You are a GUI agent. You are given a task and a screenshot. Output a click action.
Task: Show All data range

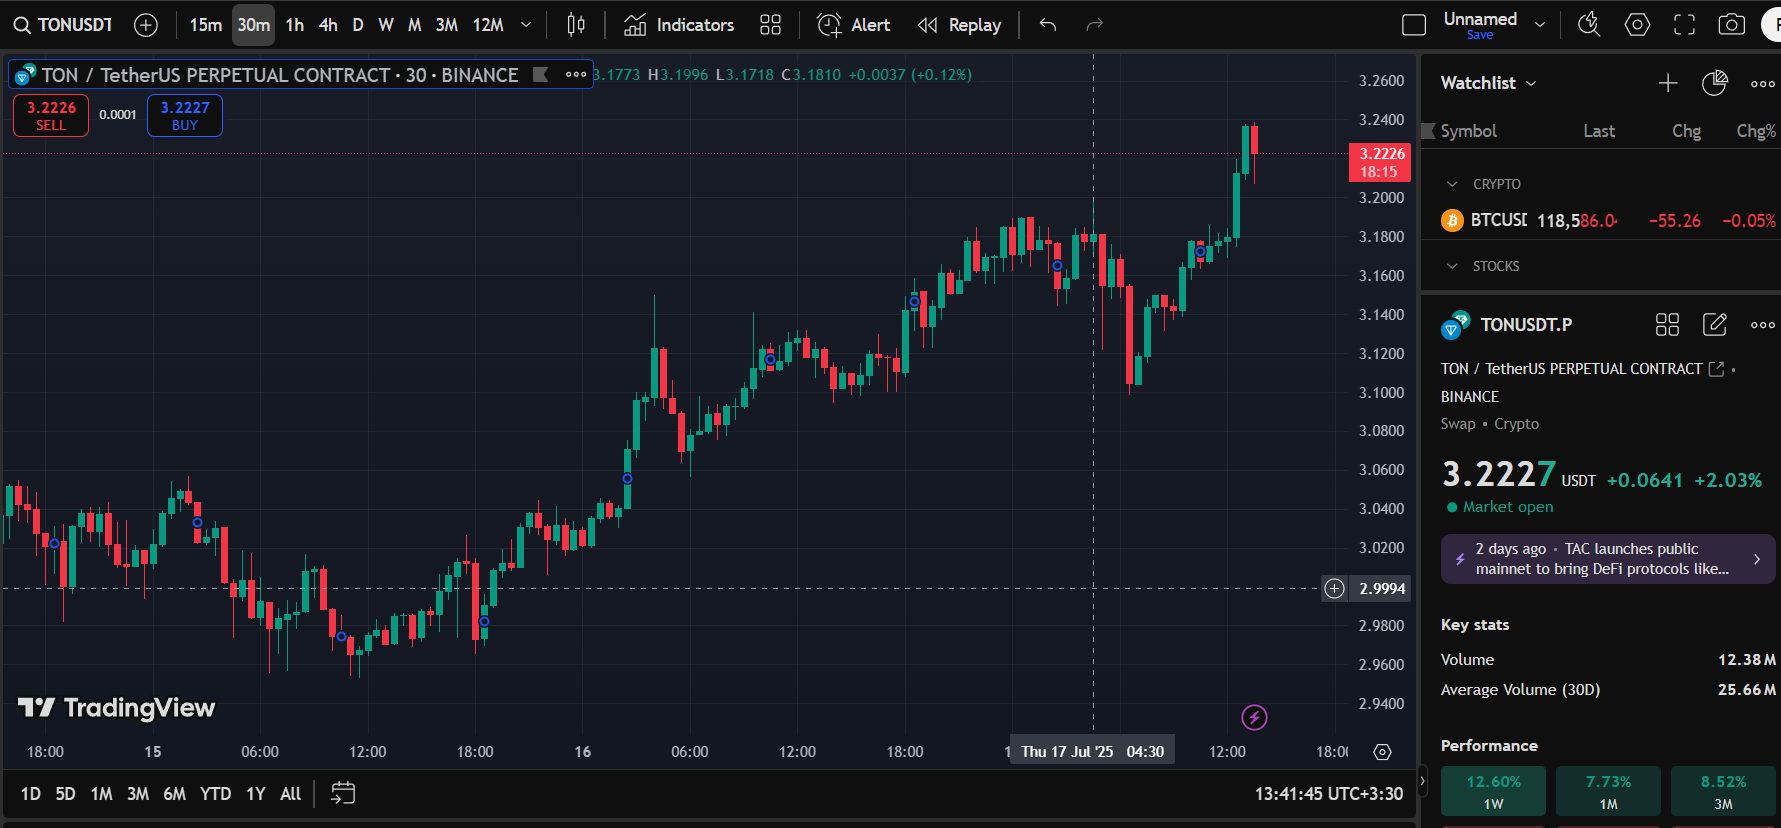290,794
